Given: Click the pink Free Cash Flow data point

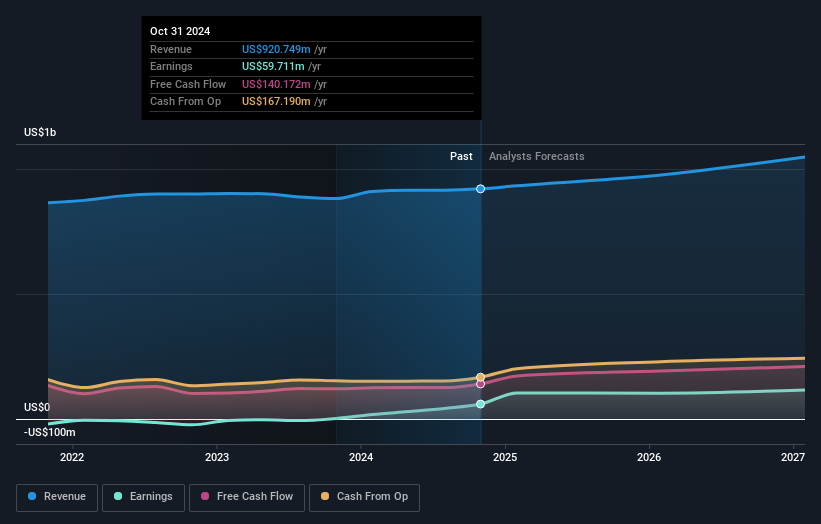Looking at the screenshot, I should coord(480,384).
